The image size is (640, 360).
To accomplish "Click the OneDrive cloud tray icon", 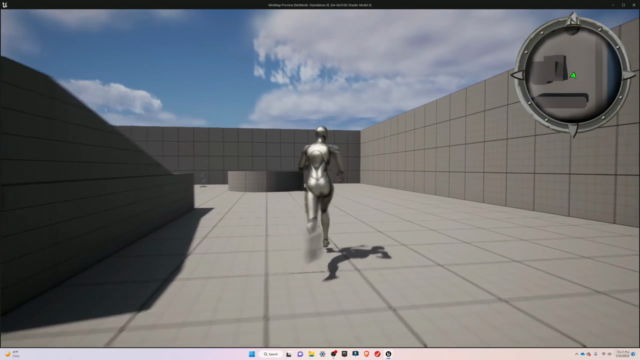I will pos(583,354).
